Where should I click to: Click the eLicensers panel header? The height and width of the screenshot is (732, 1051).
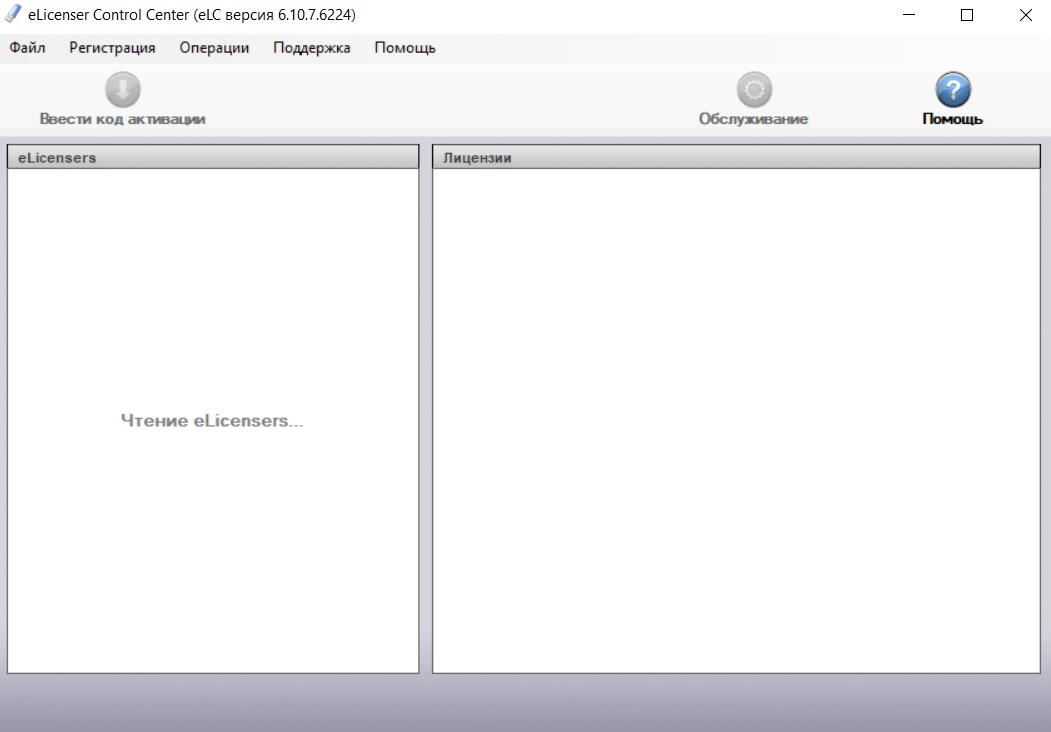213,158
